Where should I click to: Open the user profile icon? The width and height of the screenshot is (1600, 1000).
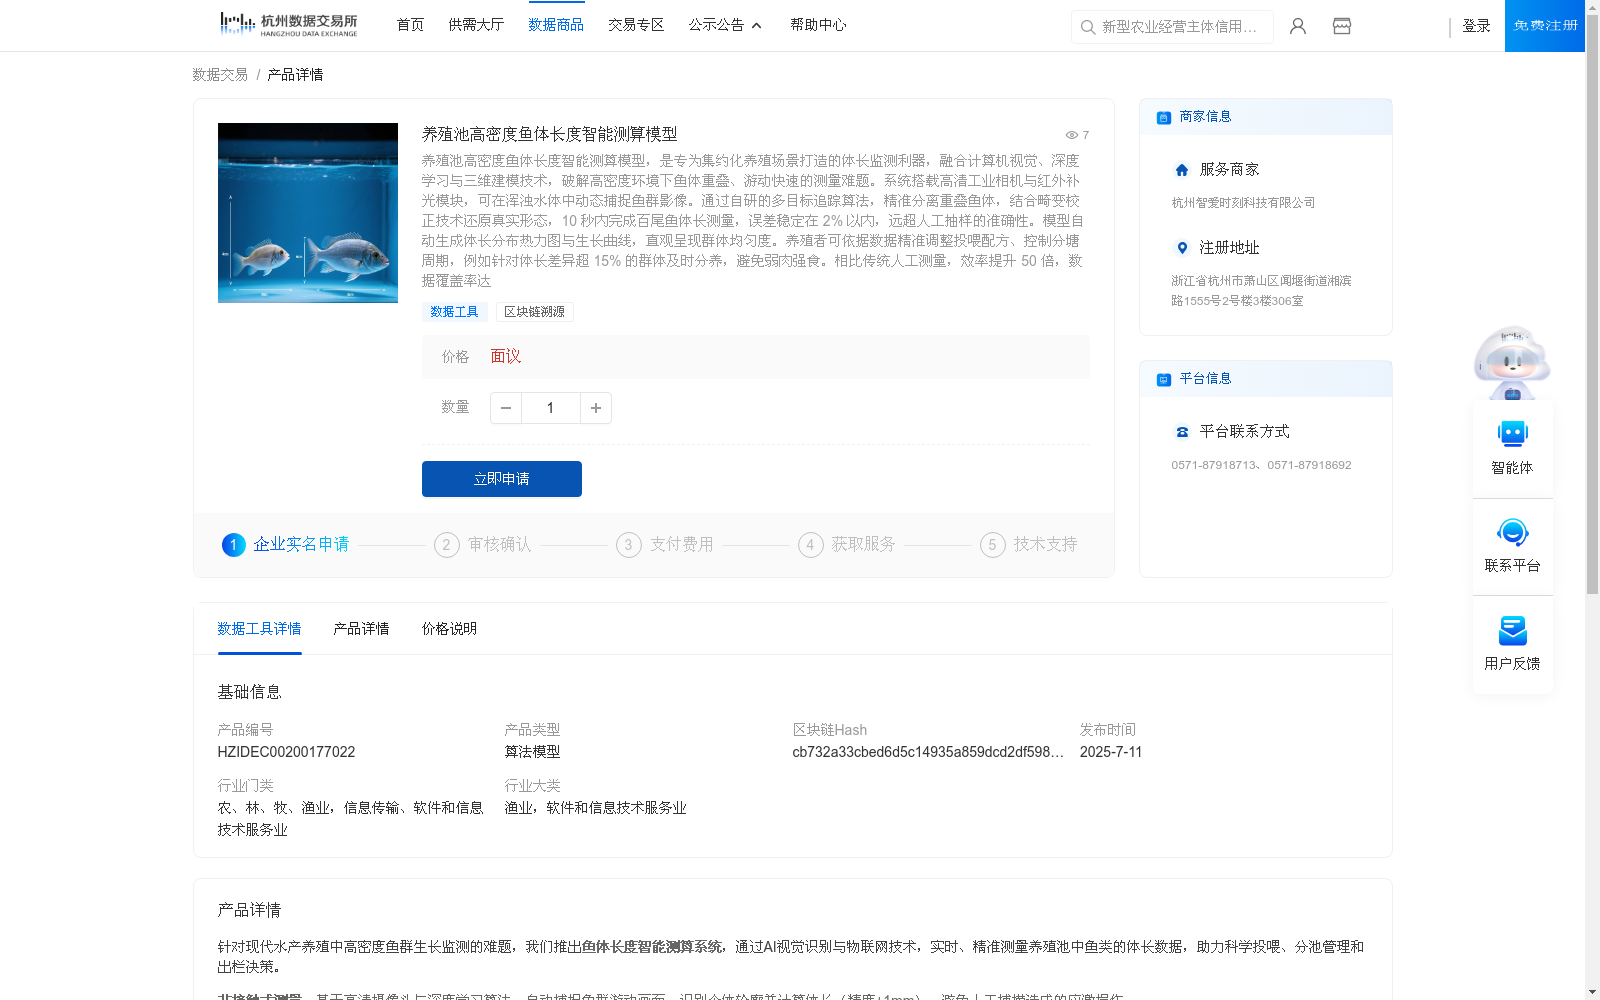pos(1298,26)
